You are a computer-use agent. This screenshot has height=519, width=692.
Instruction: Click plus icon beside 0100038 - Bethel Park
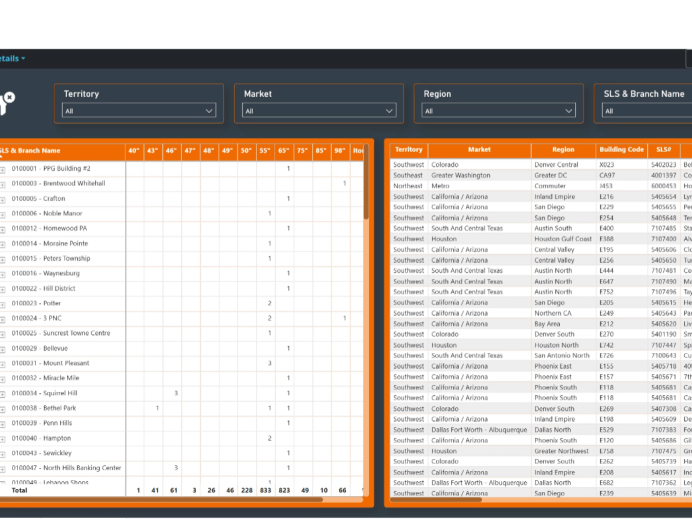tap(3, 408)
